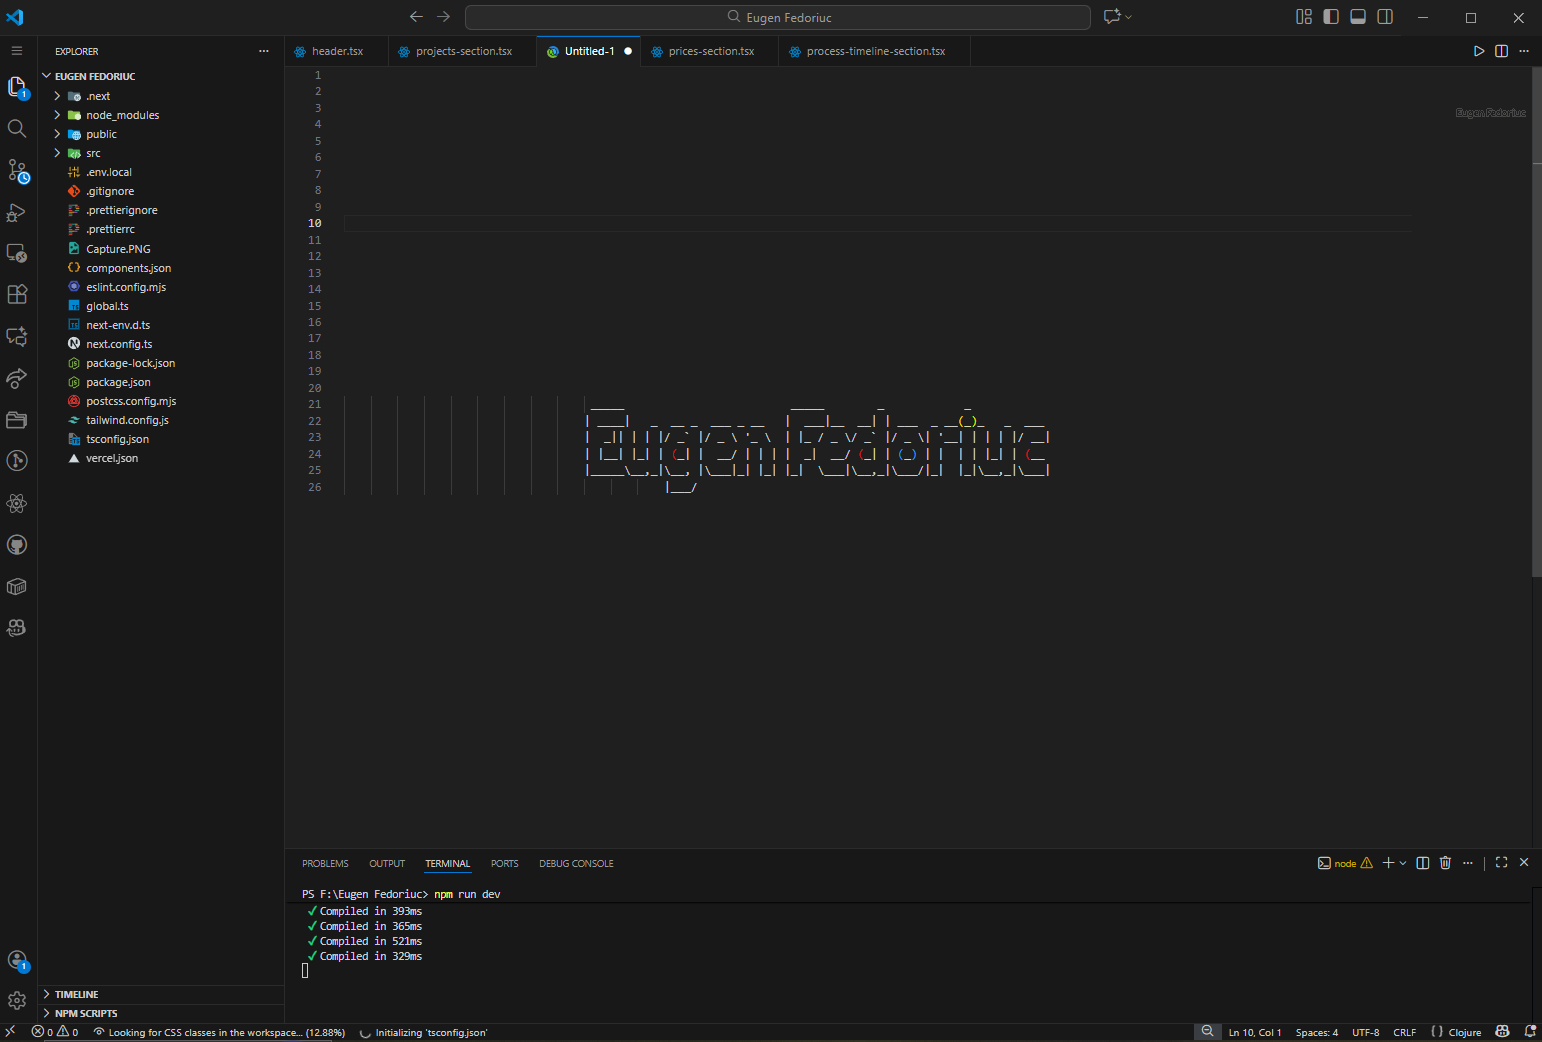Open the Extensions view
The height and width of the screenshot is (1042, 1542).
tap(17, 294)
